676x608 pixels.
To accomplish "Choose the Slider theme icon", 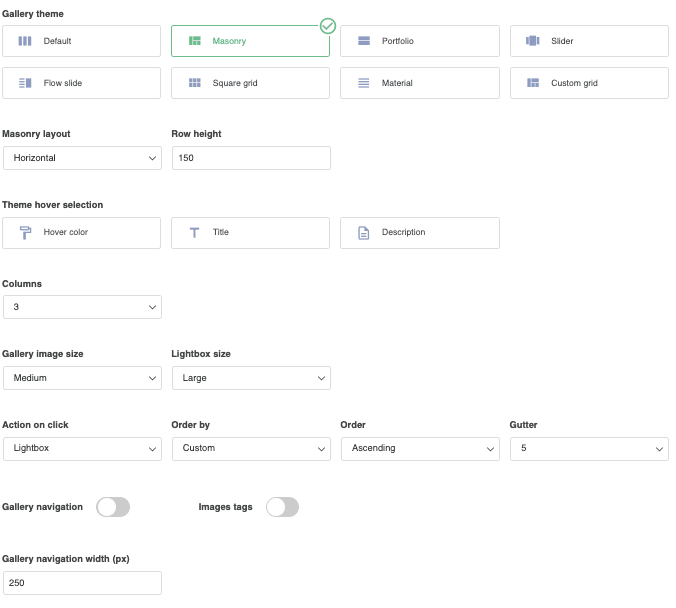I will point(533,41).
